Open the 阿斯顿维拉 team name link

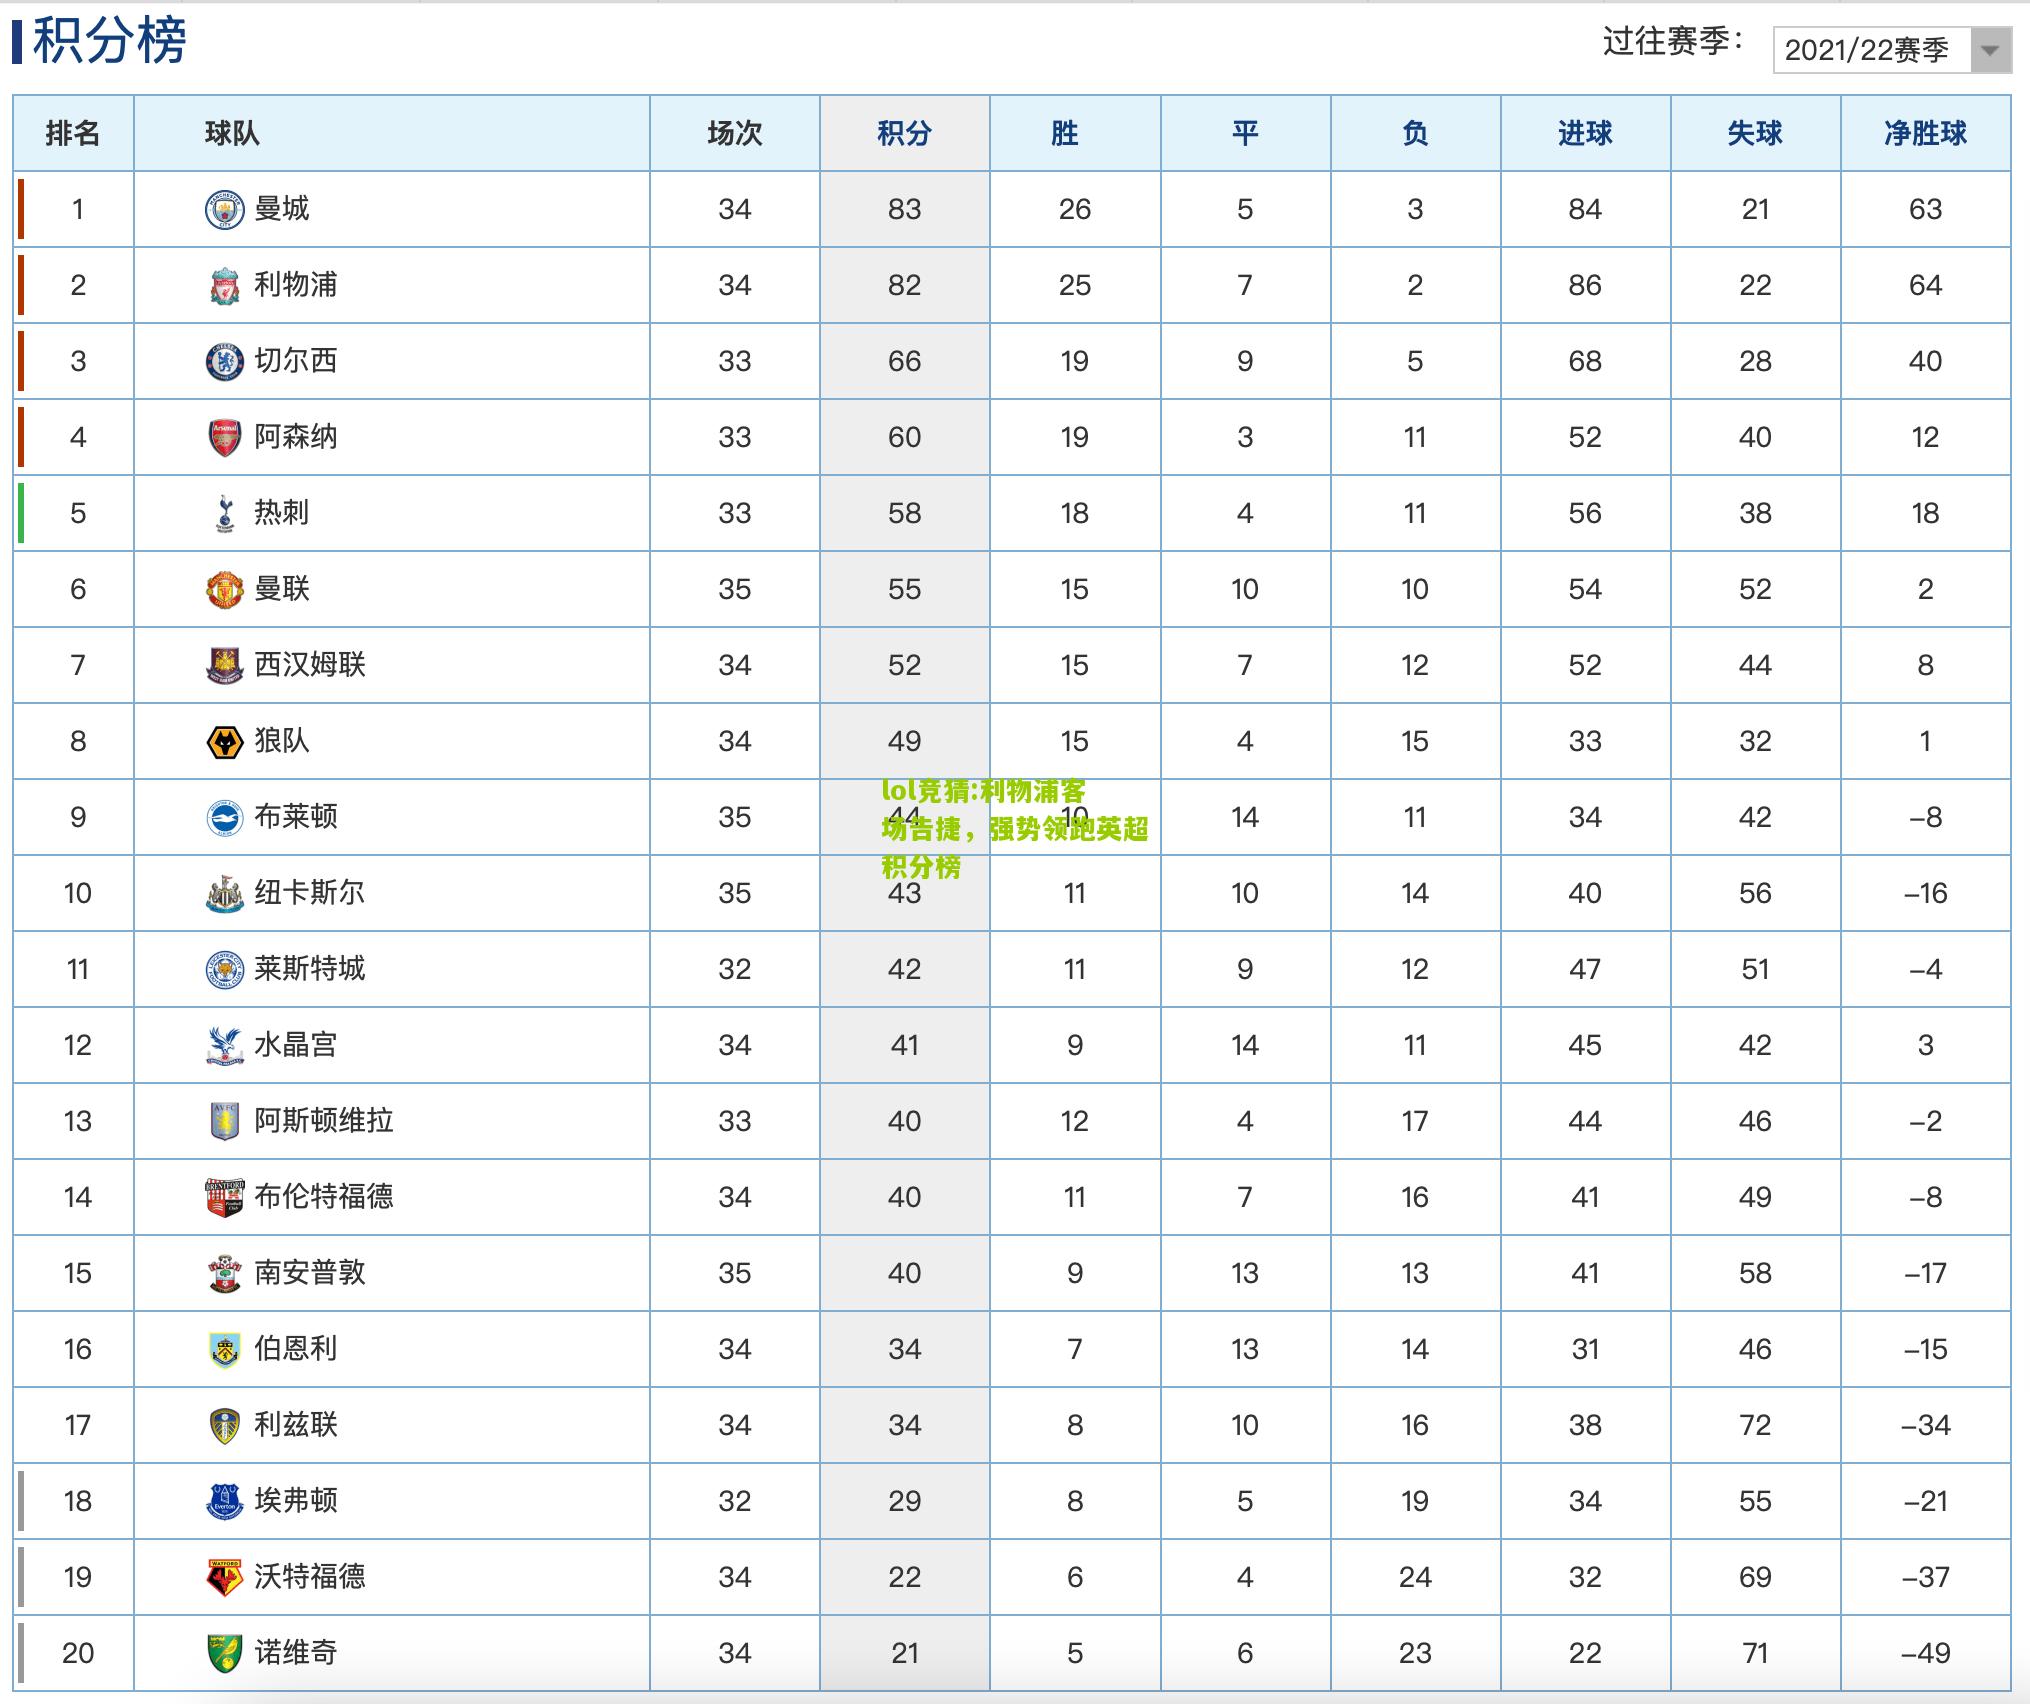pos(324,1121)
